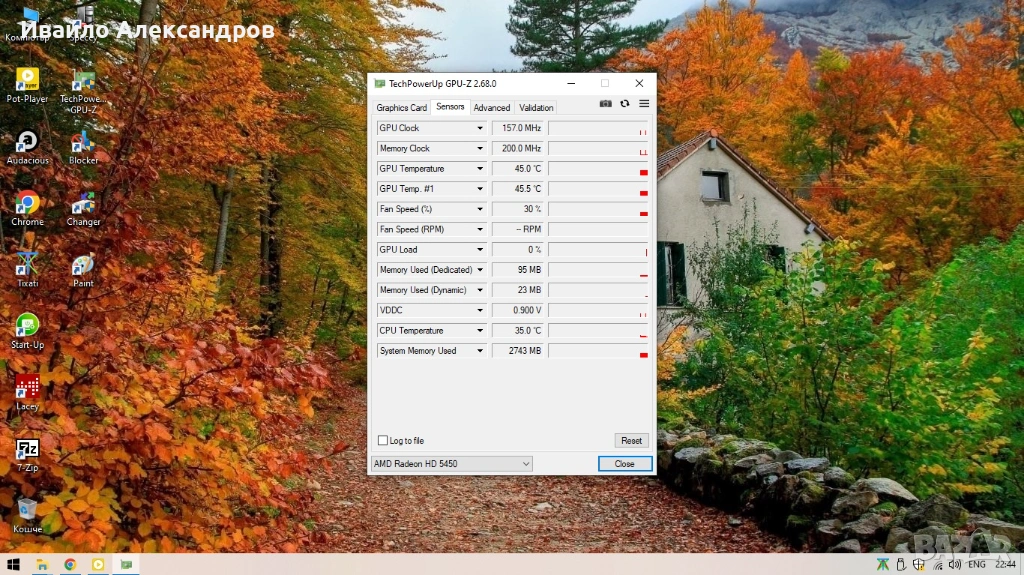1024x575 pixels.
Task: Select the 7-Zip desktop icon
Action: [x=27, y=450]
